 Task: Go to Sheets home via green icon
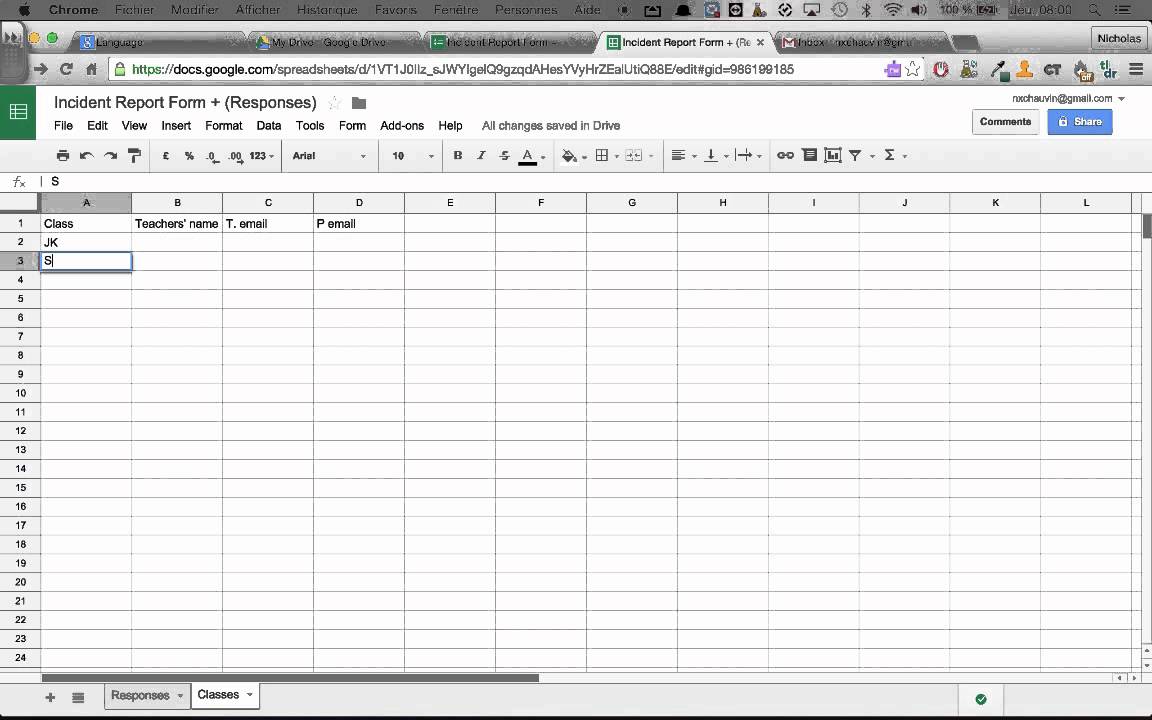(18, 112)
